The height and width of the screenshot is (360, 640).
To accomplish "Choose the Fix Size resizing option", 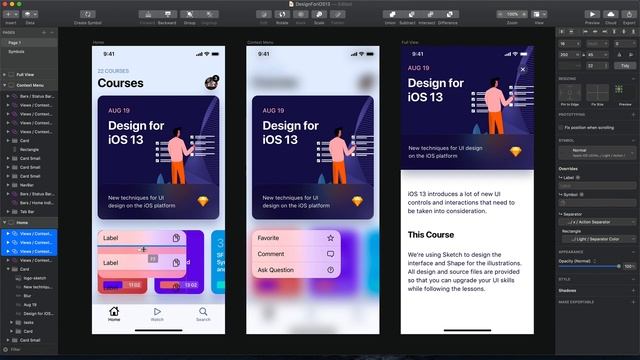I will point(598,93).
